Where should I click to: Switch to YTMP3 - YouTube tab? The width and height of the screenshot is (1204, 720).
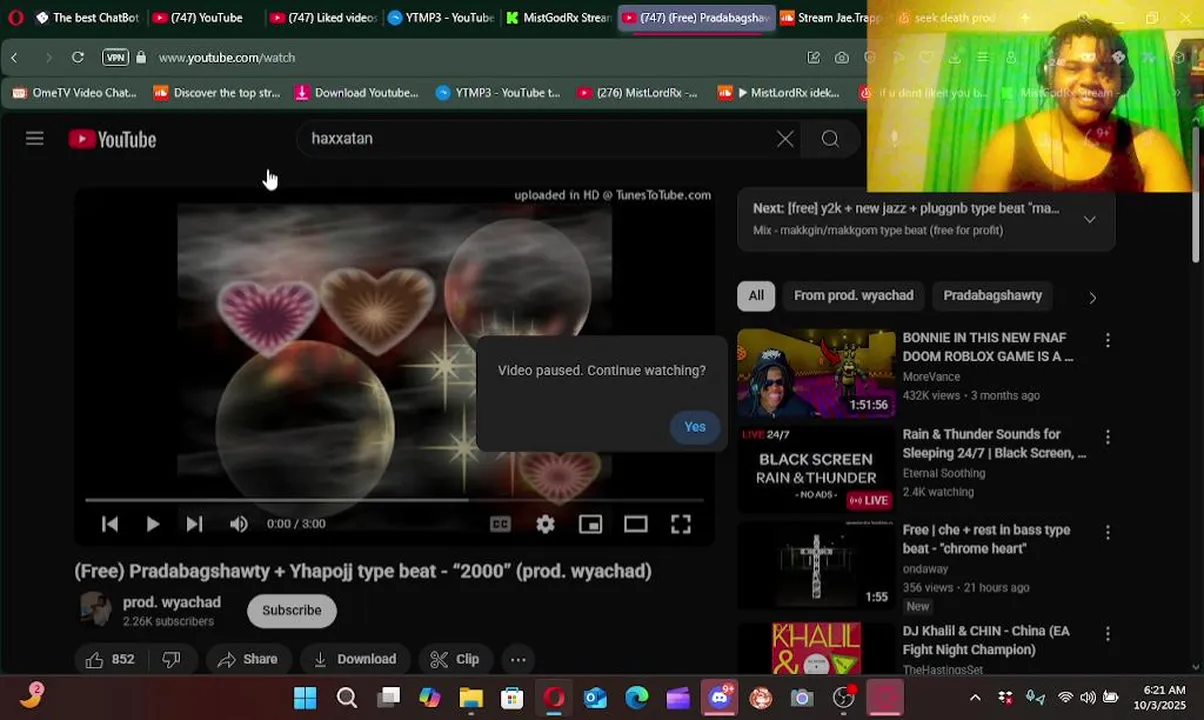pos(440,18)
